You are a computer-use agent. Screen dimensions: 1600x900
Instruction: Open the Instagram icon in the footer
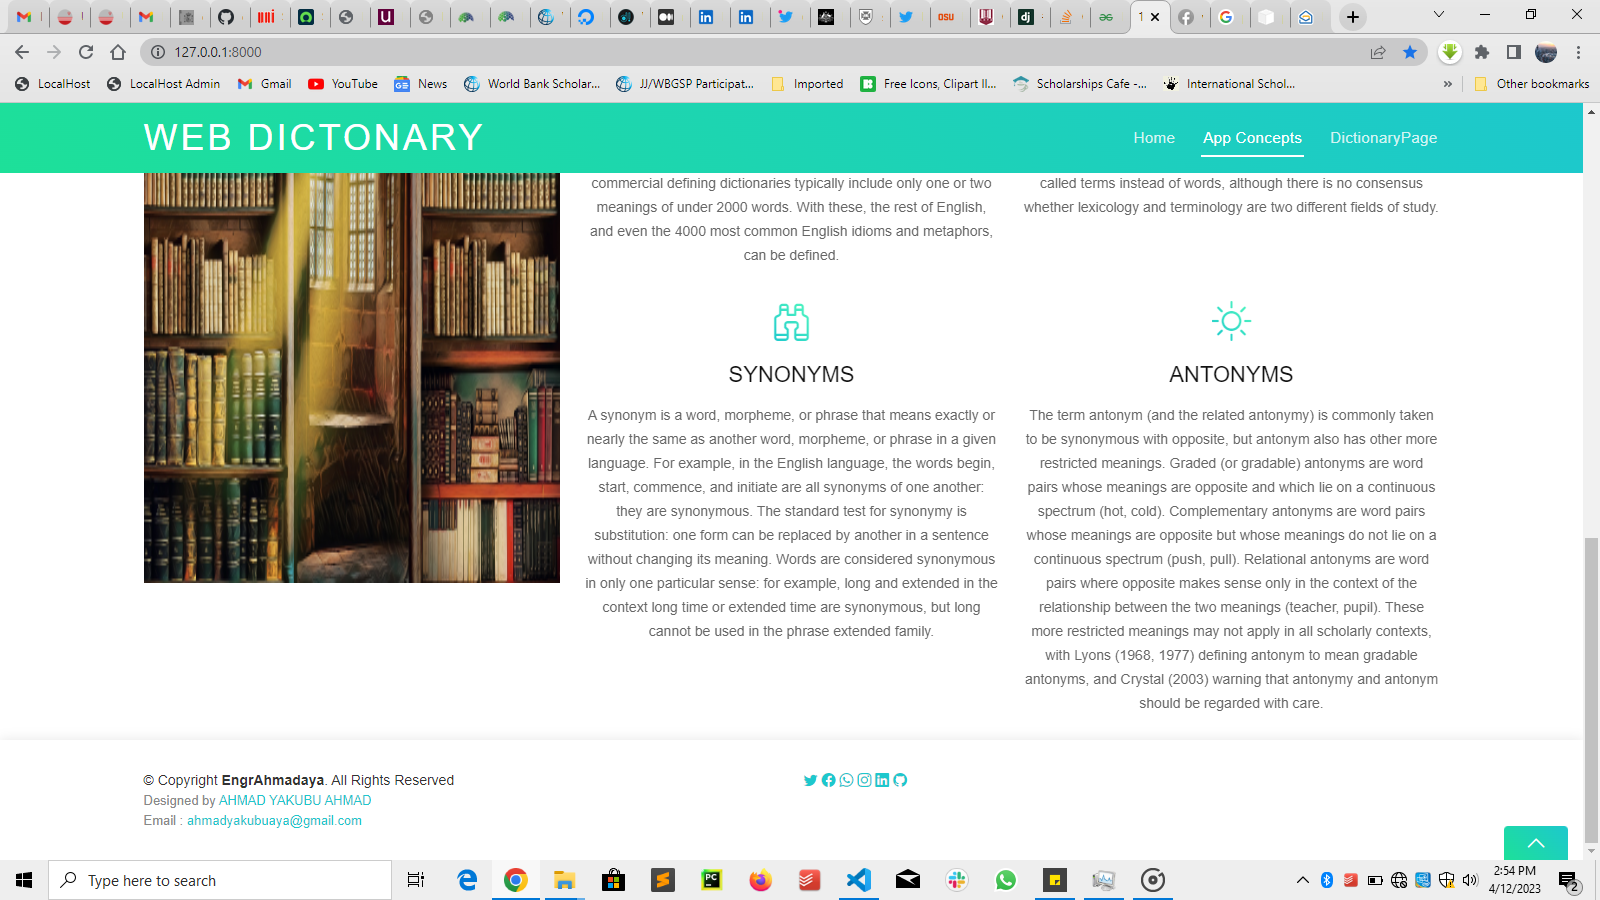click(x=864, y=780)
